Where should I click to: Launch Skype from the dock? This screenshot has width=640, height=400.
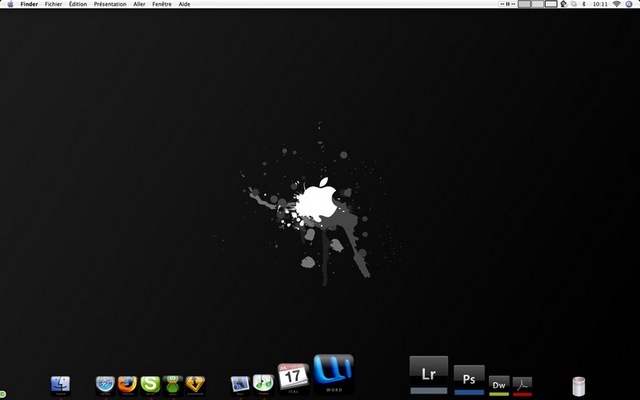point(150,384)
